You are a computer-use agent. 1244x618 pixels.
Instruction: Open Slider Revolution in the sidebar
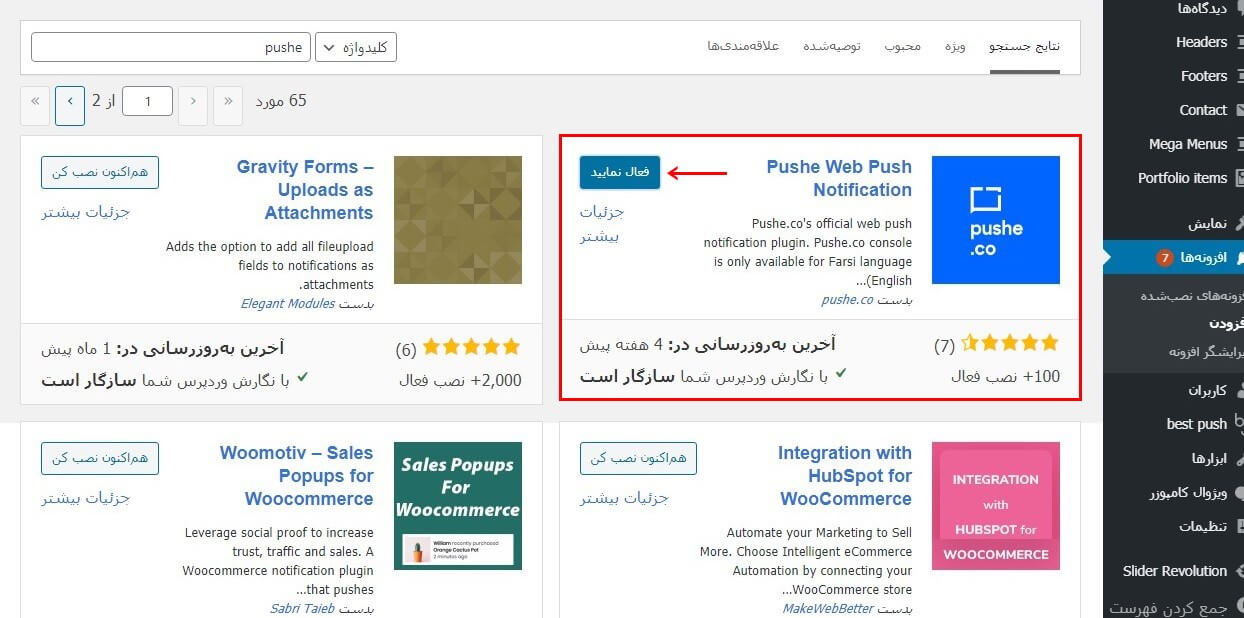tap(1174, 571)
